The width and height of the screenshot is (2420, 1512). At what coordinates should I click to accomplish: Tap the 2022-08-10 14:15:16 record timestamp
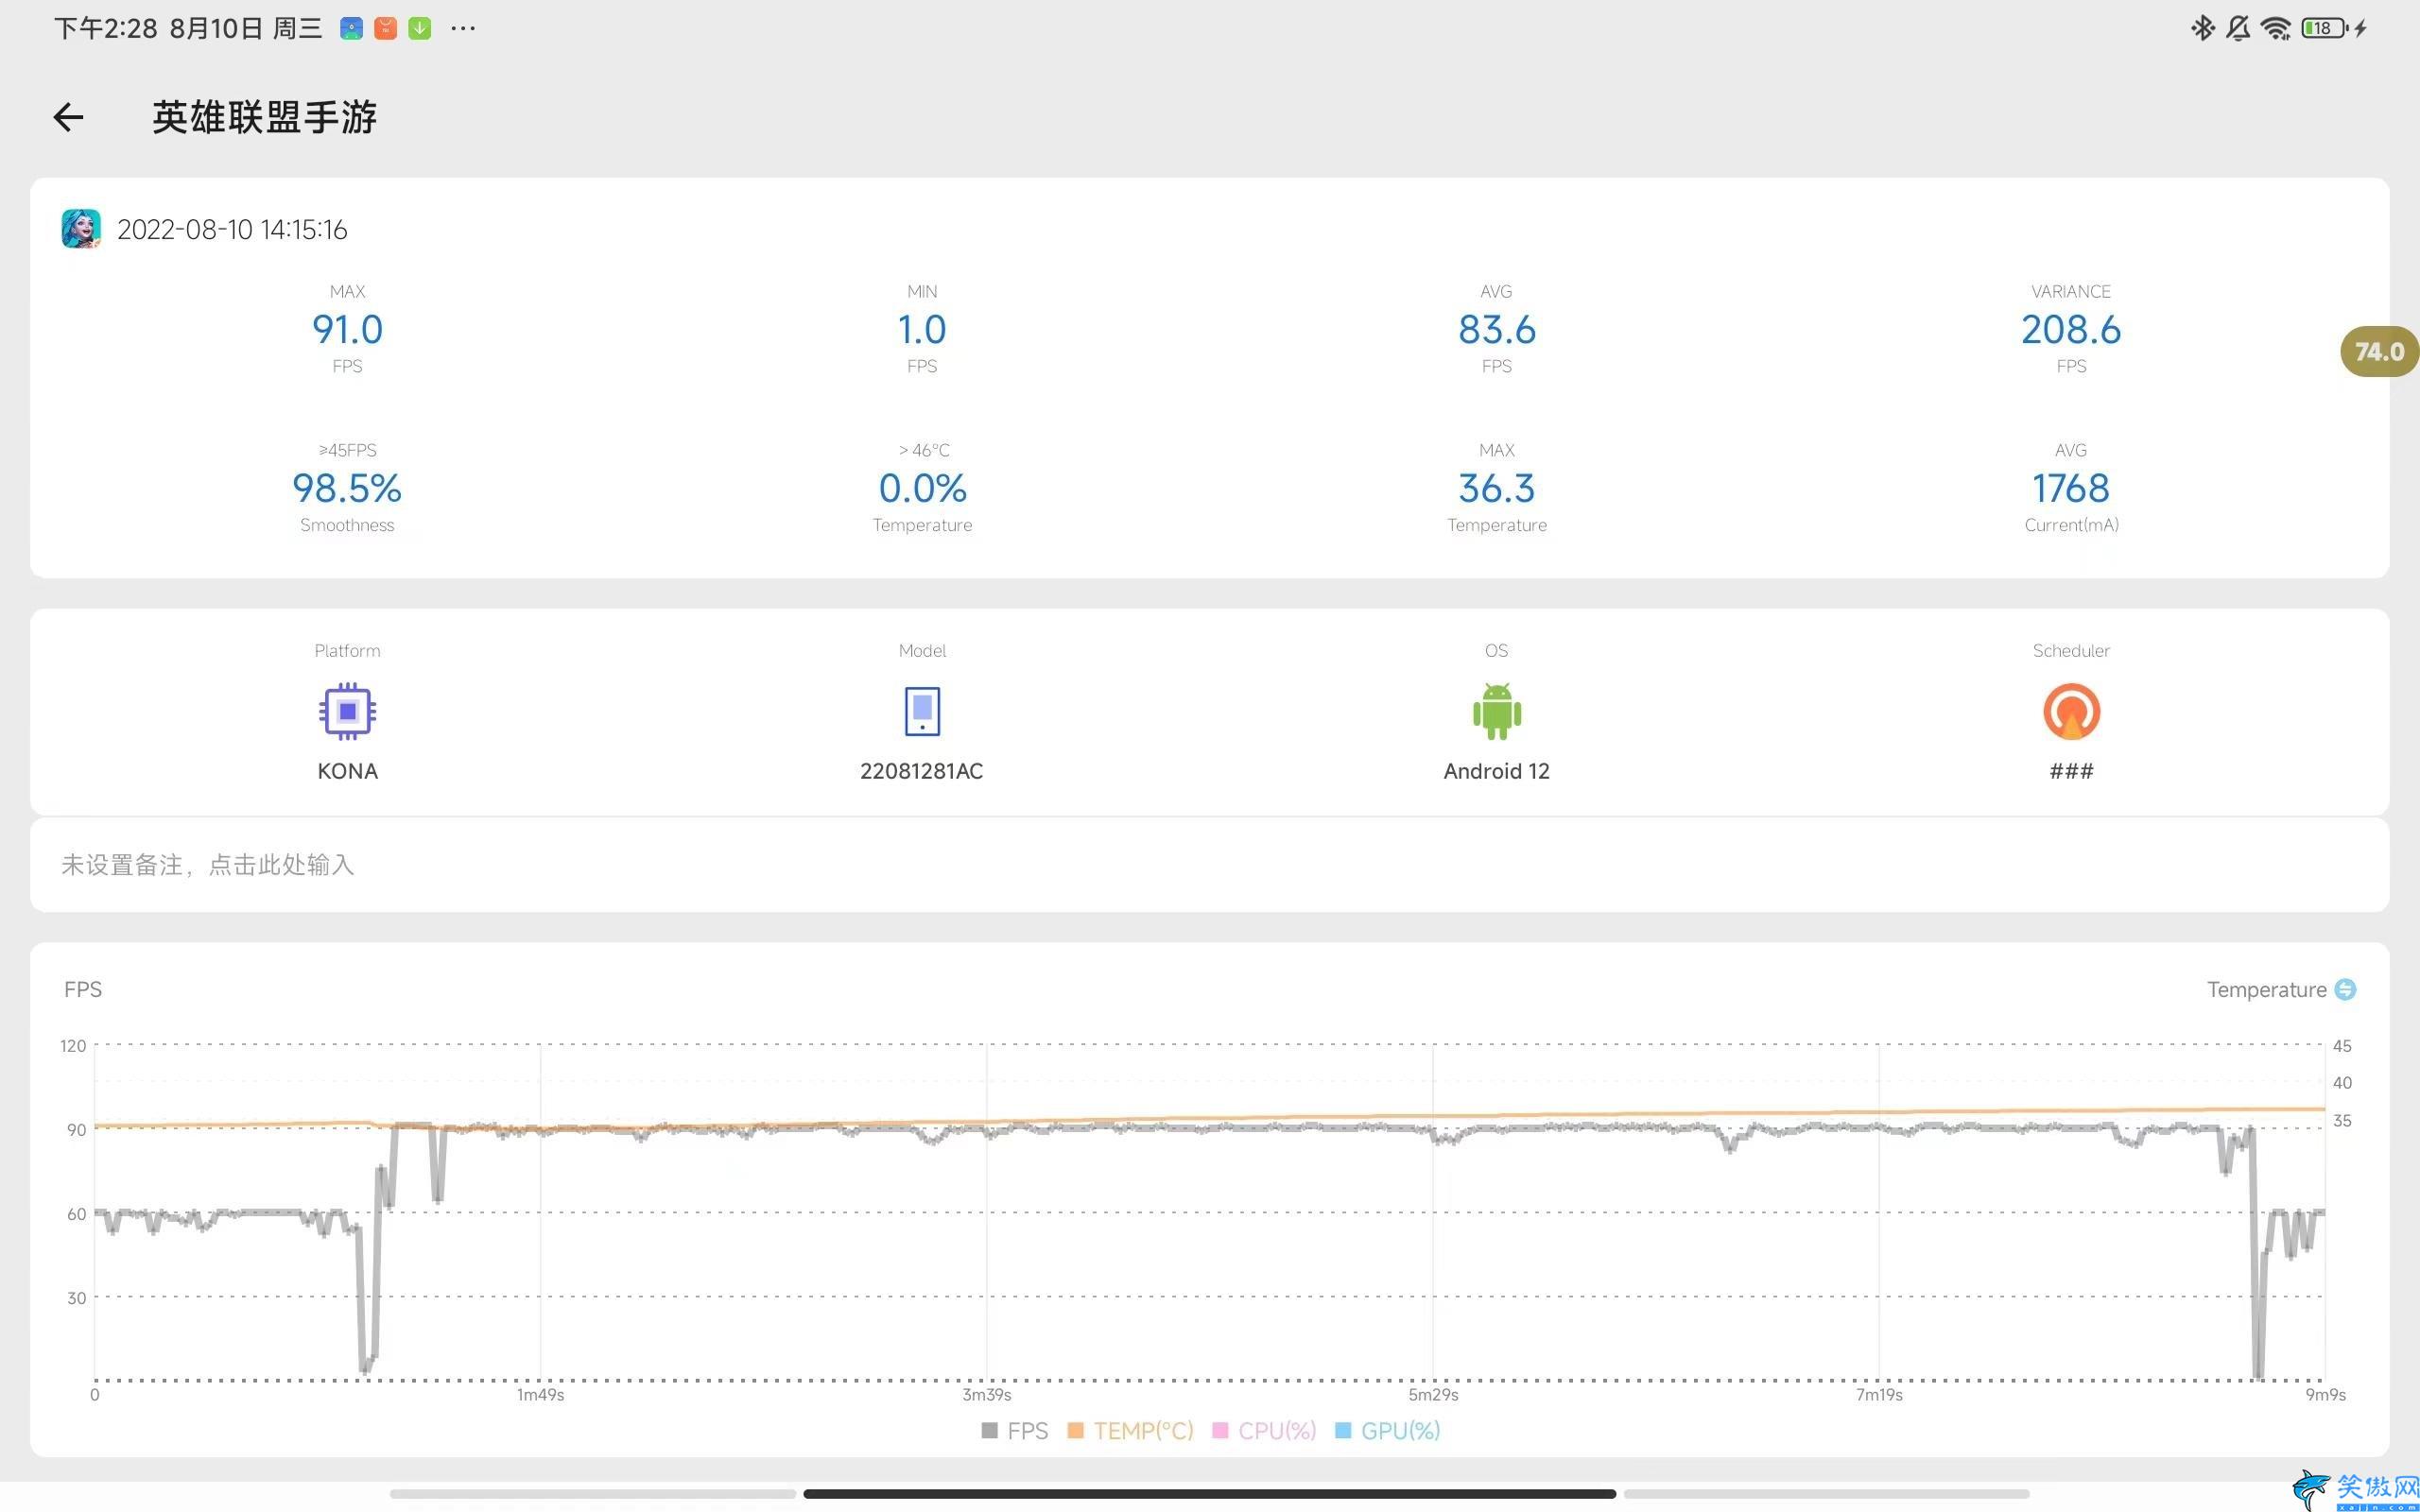232,229
